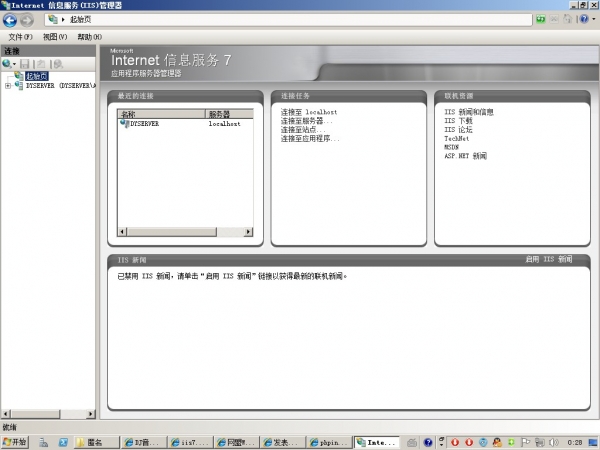The height and width of the screenshot is (450, 600).
Task: Click the 连接至 localhost link
Action: [309, 112]
